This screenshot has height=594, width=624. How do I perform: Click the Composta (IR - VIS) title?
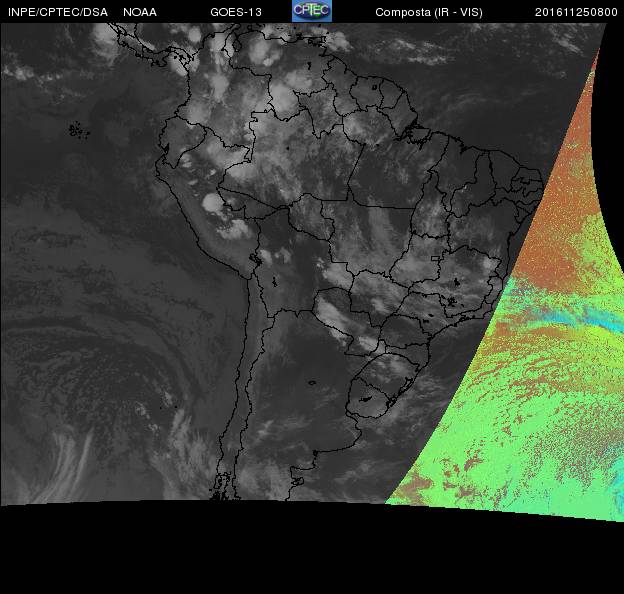(426, 12)
